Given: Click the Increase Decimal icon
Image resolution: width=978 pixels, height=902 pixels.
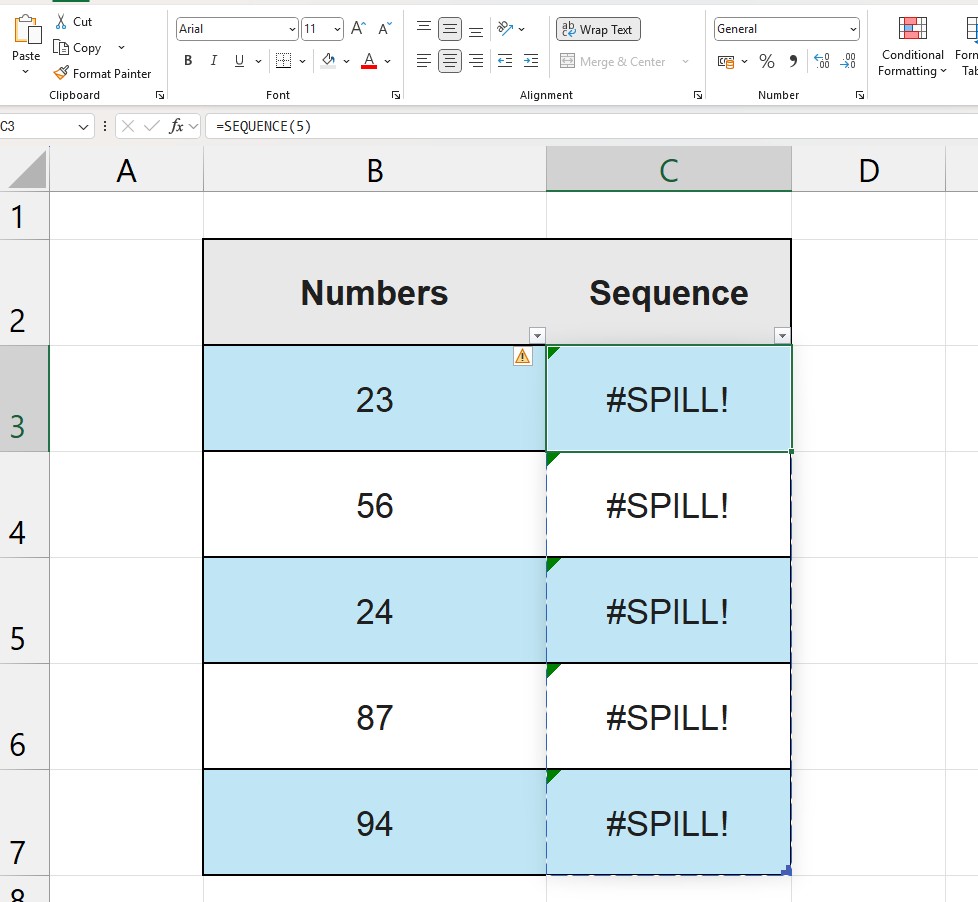Looking at the screenshot, I should click(822, 61).
